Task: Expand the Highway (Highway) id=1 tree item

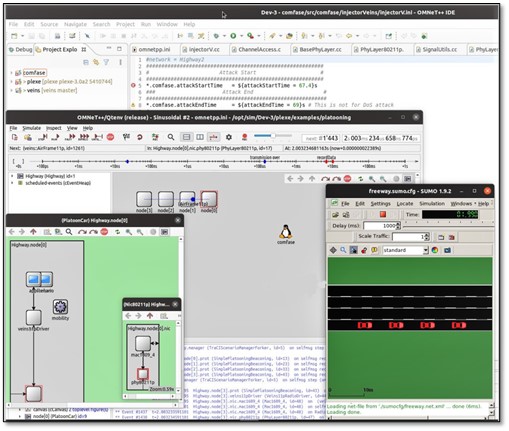Action: point(12,176)
